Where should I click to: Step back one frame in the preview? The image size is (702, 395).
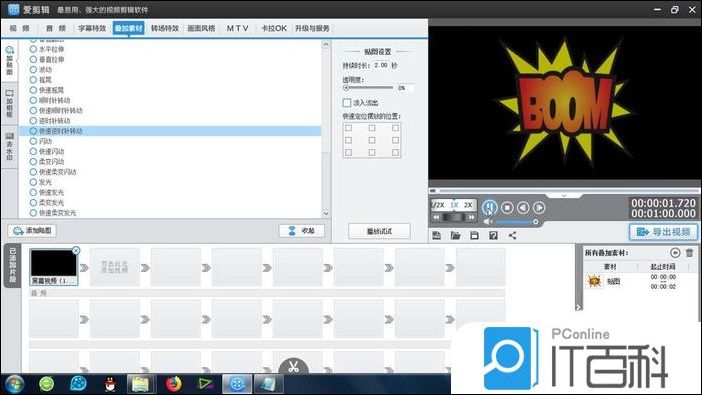pyautogui.click(x=523, y=207)
